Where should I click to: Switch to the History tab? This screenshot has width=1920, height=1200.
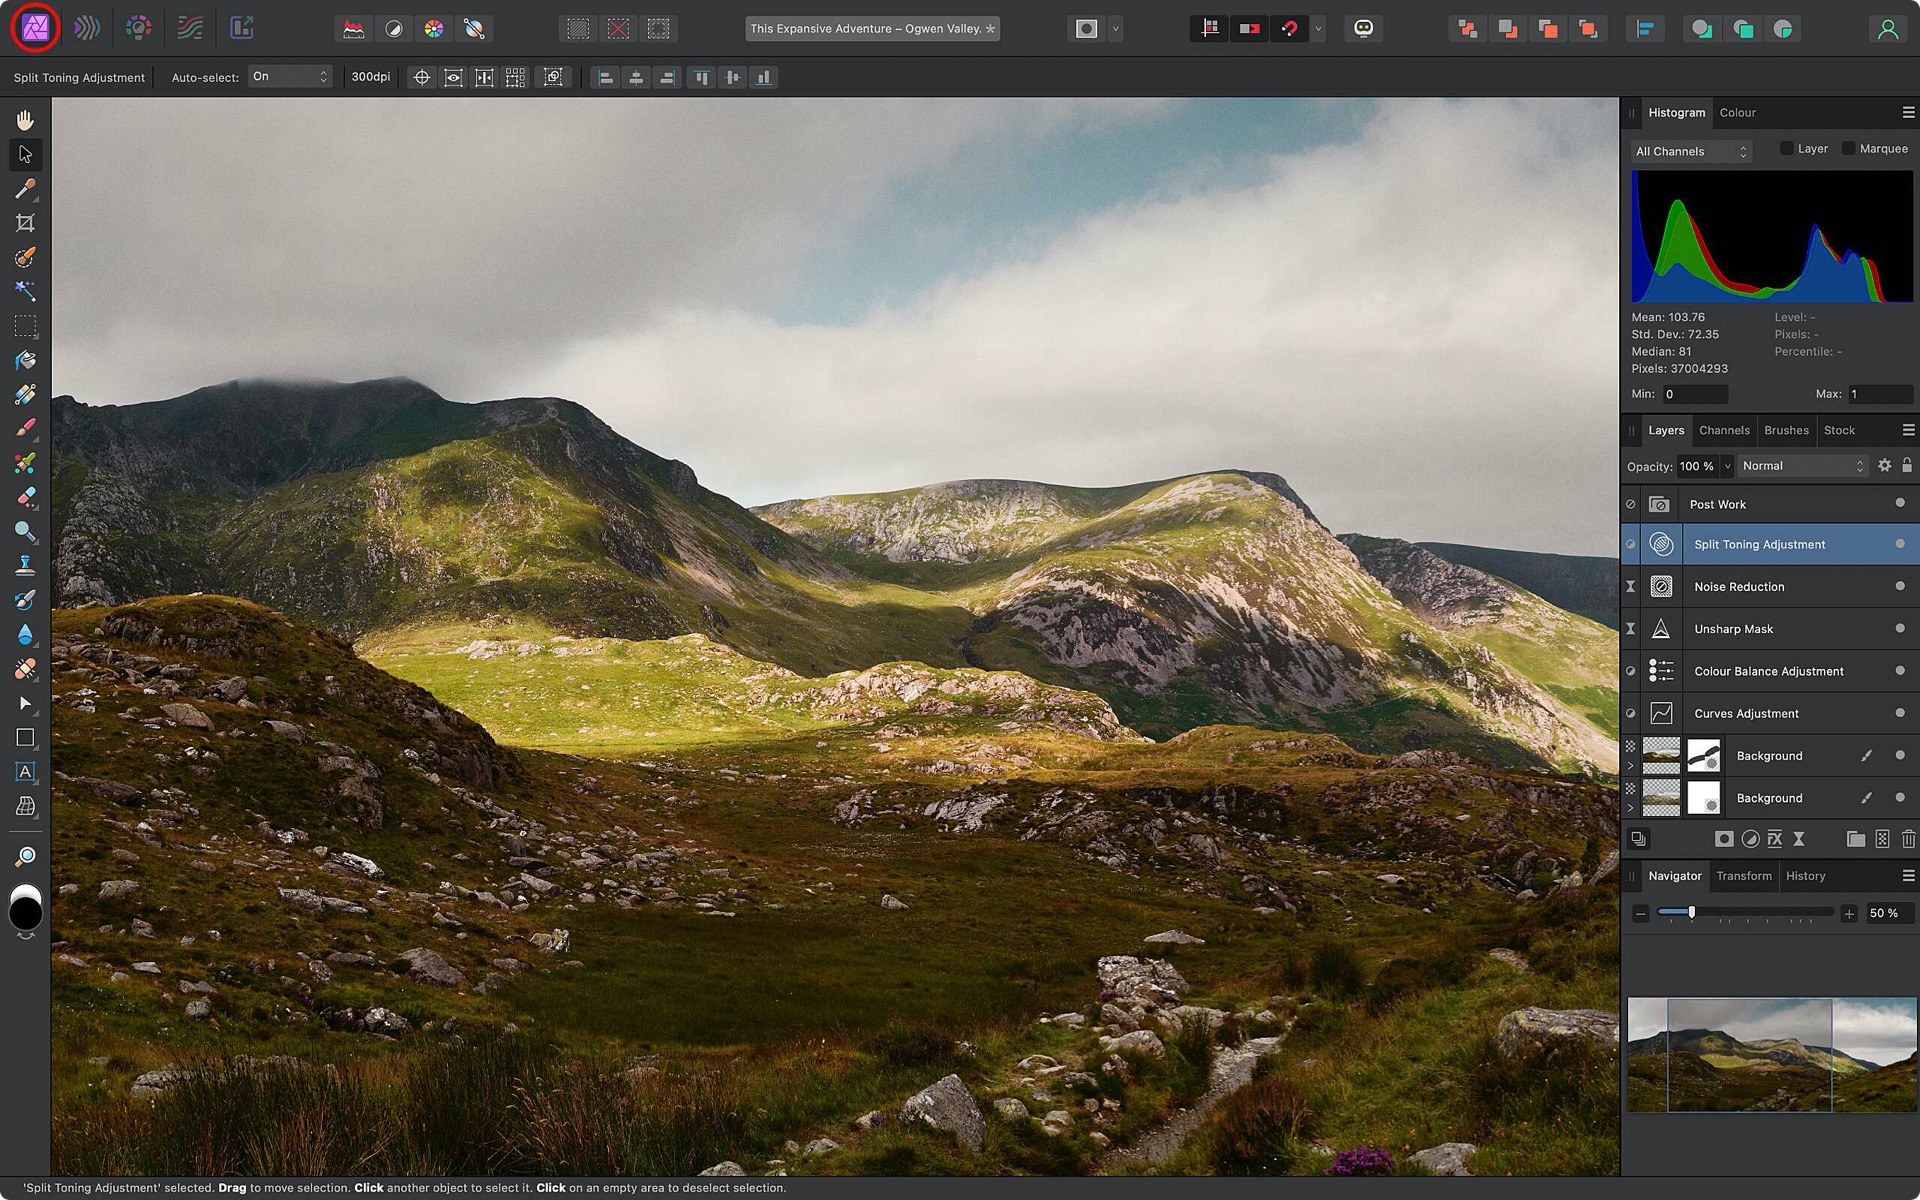pyautogui.click(x=1805, y=876)
